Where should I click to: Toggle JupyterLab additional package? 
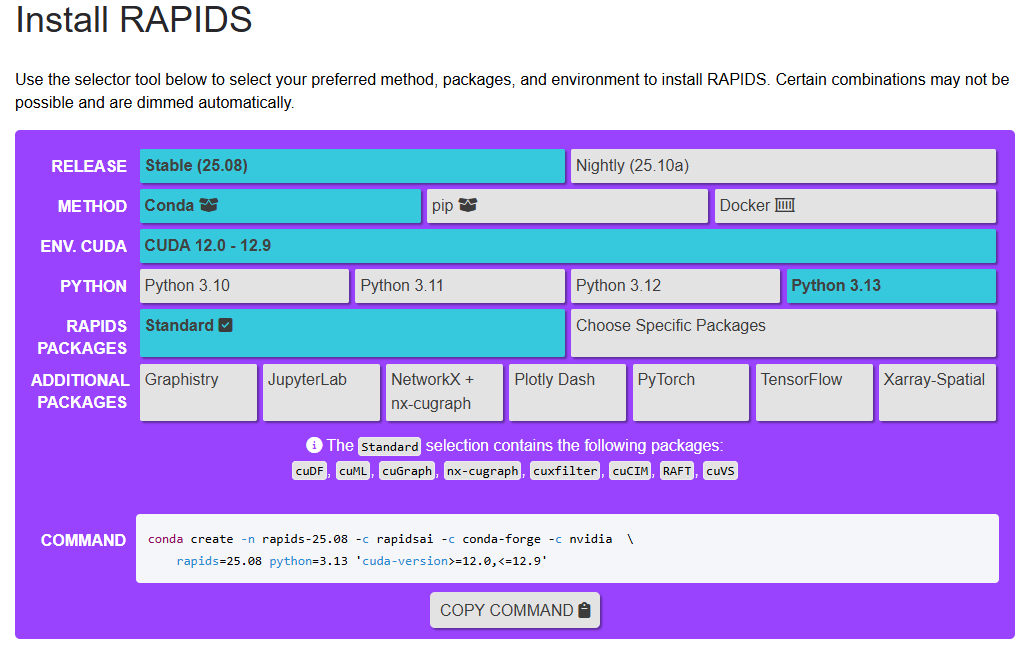(321, 392)
